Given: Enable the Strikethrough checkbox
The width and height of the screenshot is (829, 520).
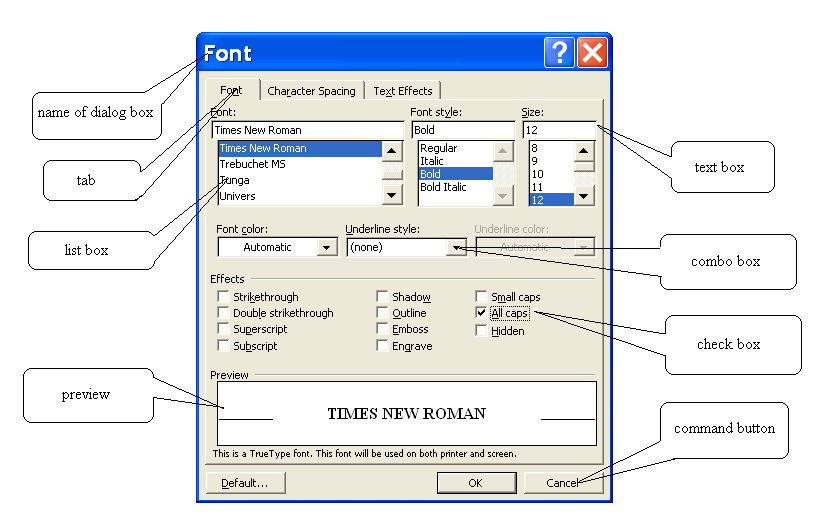Looking at the screenshot, I should 223,296.
